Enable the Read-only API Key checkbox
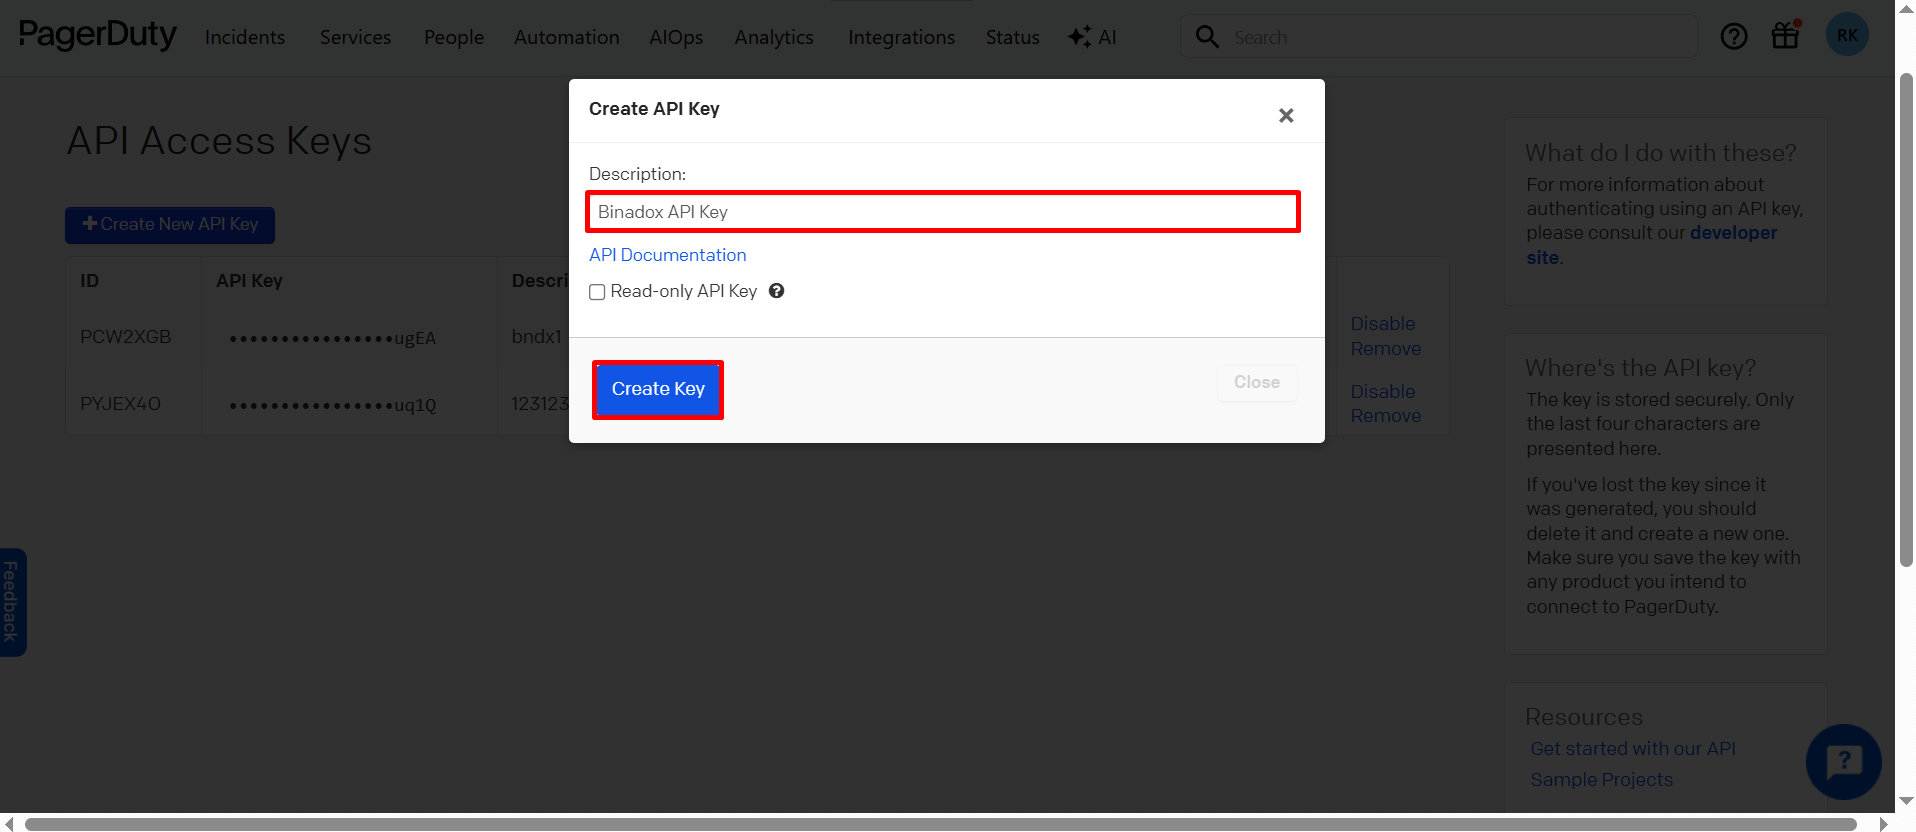The height and width of the screenshot is (832, 1916). point(597,292)
